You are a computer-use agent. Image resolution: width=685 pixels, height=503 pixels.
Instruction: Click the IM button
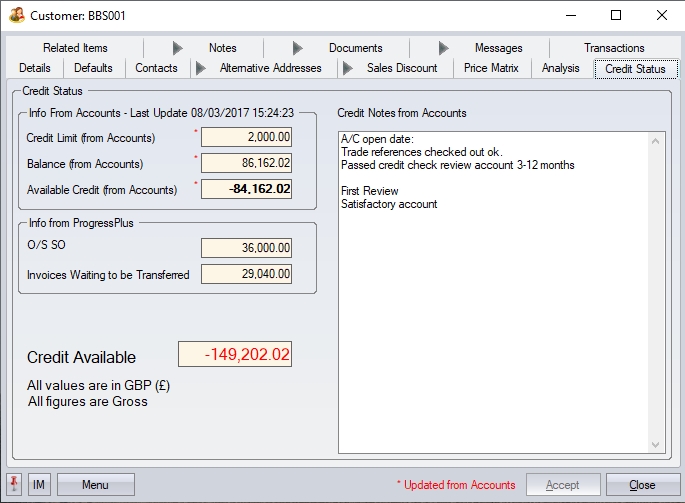click(39, 485)
